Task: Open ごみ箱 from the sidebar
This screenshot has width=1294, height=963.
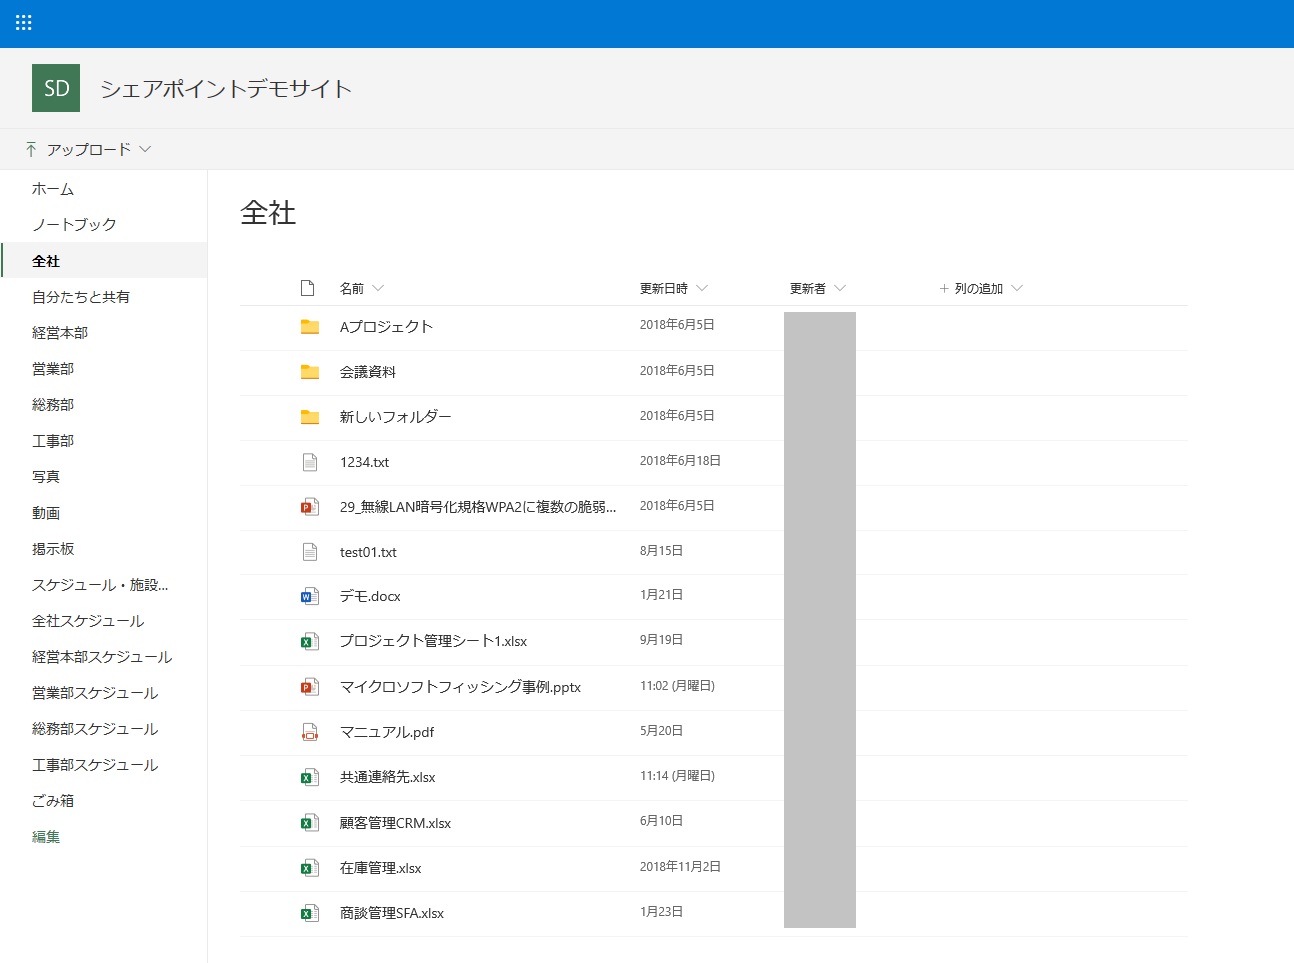Action: pyautogui.click(x=53, y=801)
